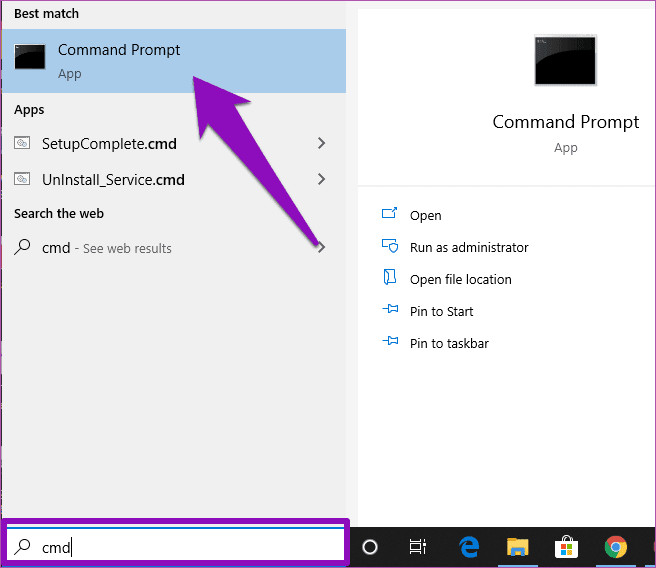Open File Explorer from the taskbar
Viewport: 656px width, 568px height.
click(518, 547)
